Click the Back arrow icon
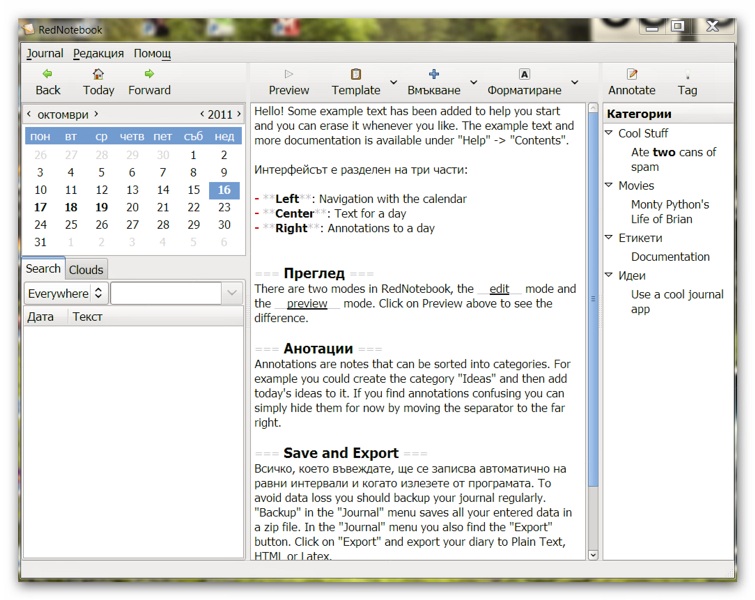Viewport: 755px width, 600px height. [x=47, y=74]
